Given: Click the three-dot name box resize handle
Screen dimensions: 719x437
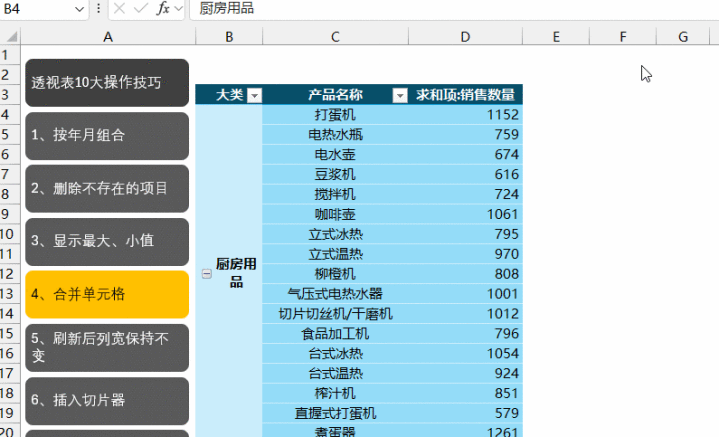Looking at the screenshot, I should tap(97, 9).
